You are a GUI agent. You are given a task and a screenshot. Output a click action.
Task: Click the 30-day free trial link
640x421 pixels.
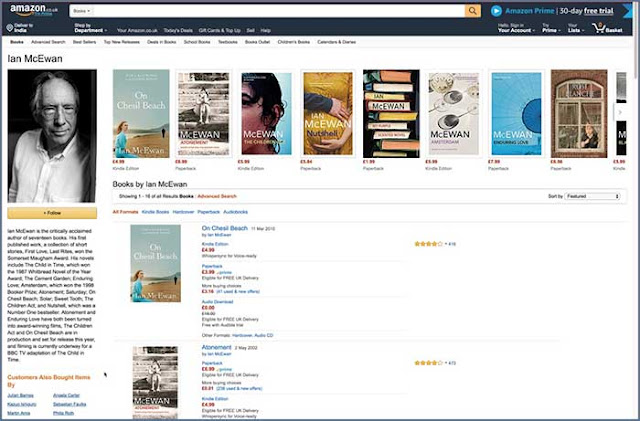(x=586, y=11)
